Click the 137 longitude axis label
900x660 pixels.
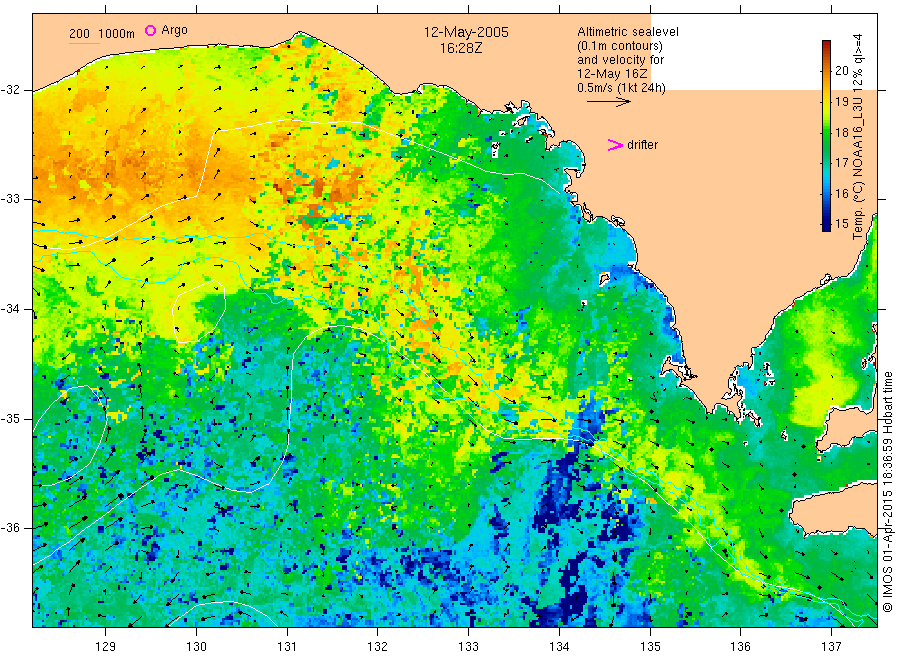coord(831,647)
